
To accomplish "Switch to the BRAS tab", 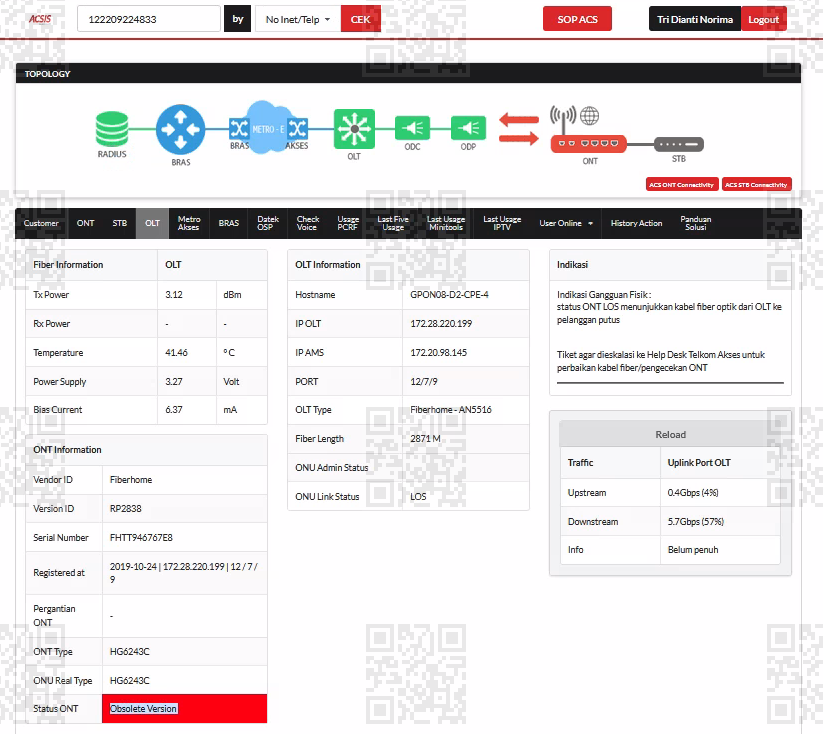I will point(229,223).
